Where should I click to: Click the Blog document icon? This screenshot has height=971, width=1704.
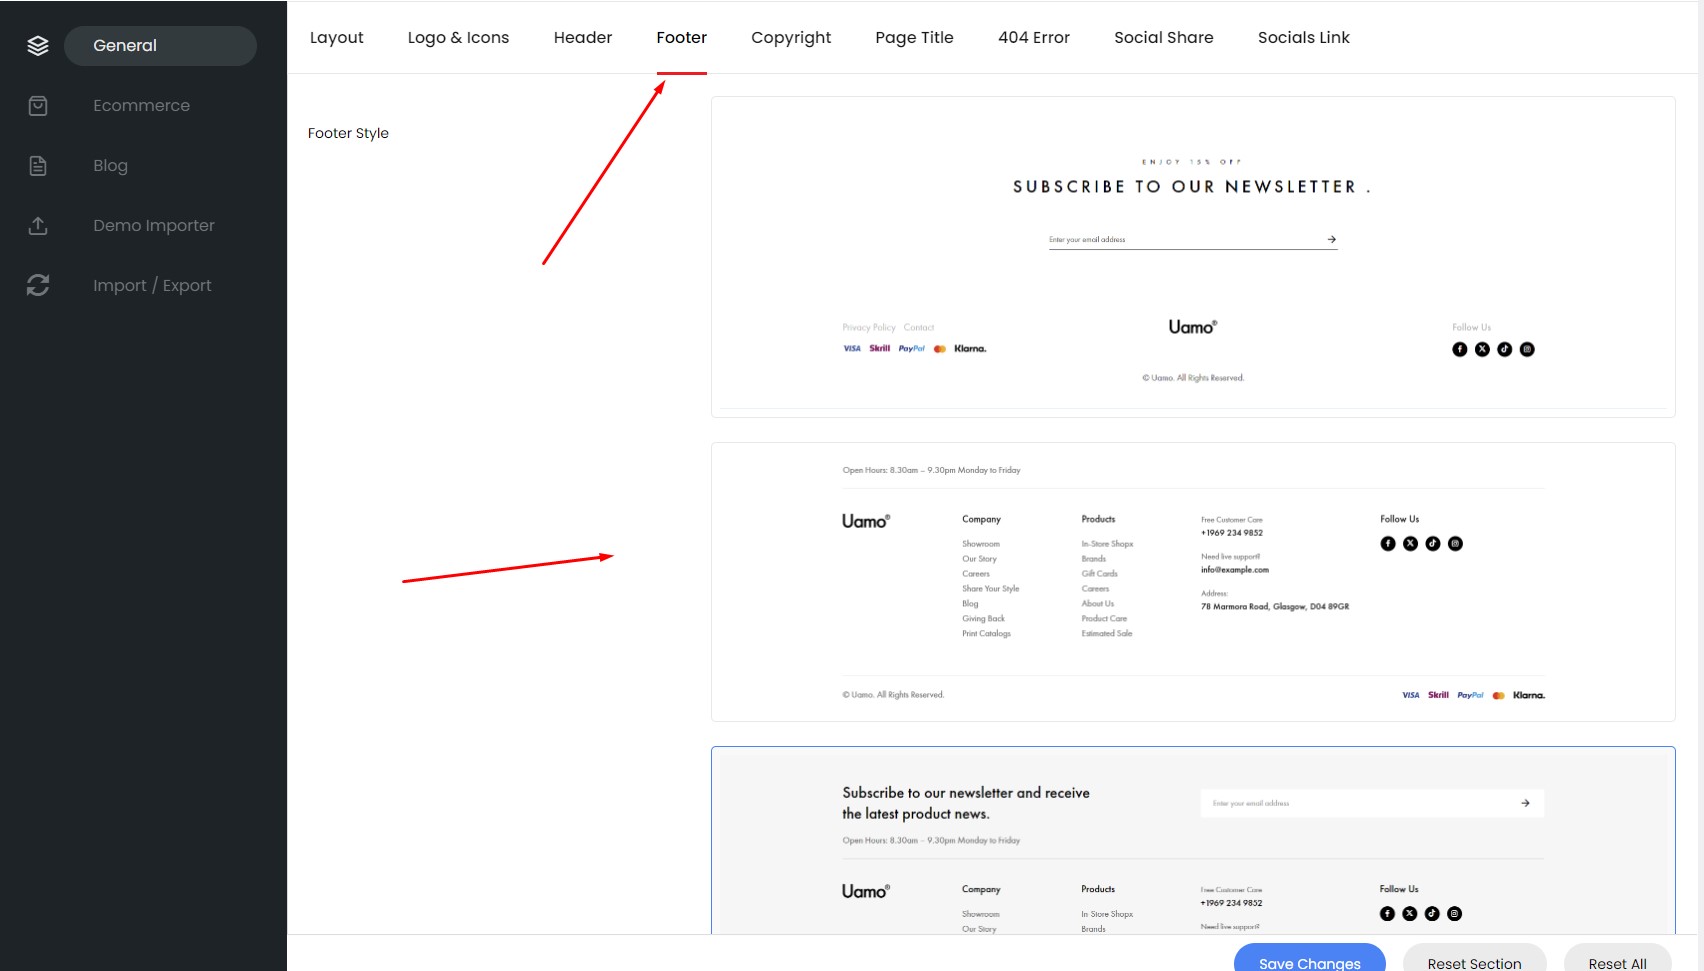38,166
